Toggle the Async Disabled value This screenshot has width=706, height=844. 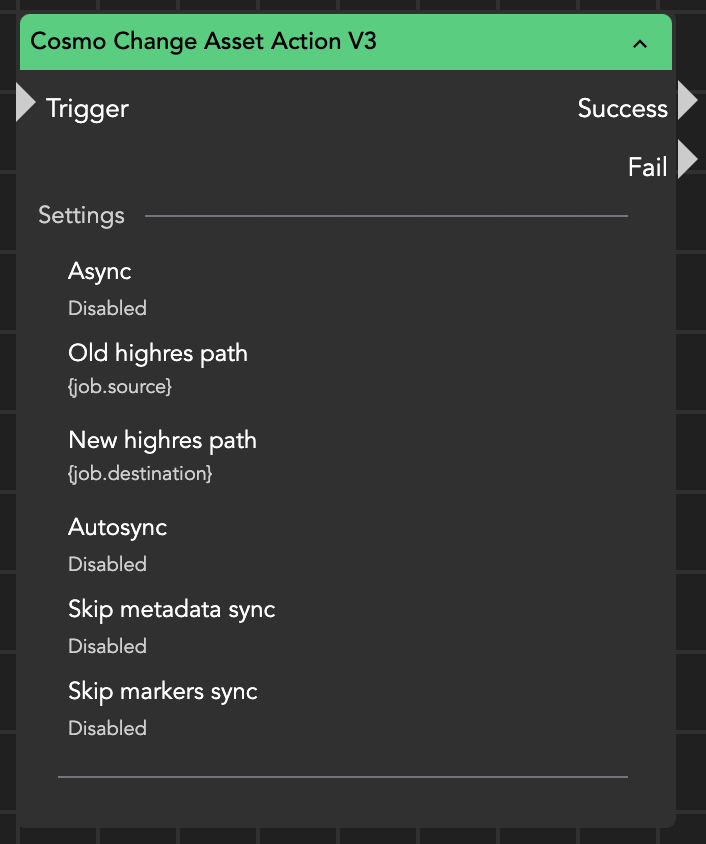pos(107,308)
